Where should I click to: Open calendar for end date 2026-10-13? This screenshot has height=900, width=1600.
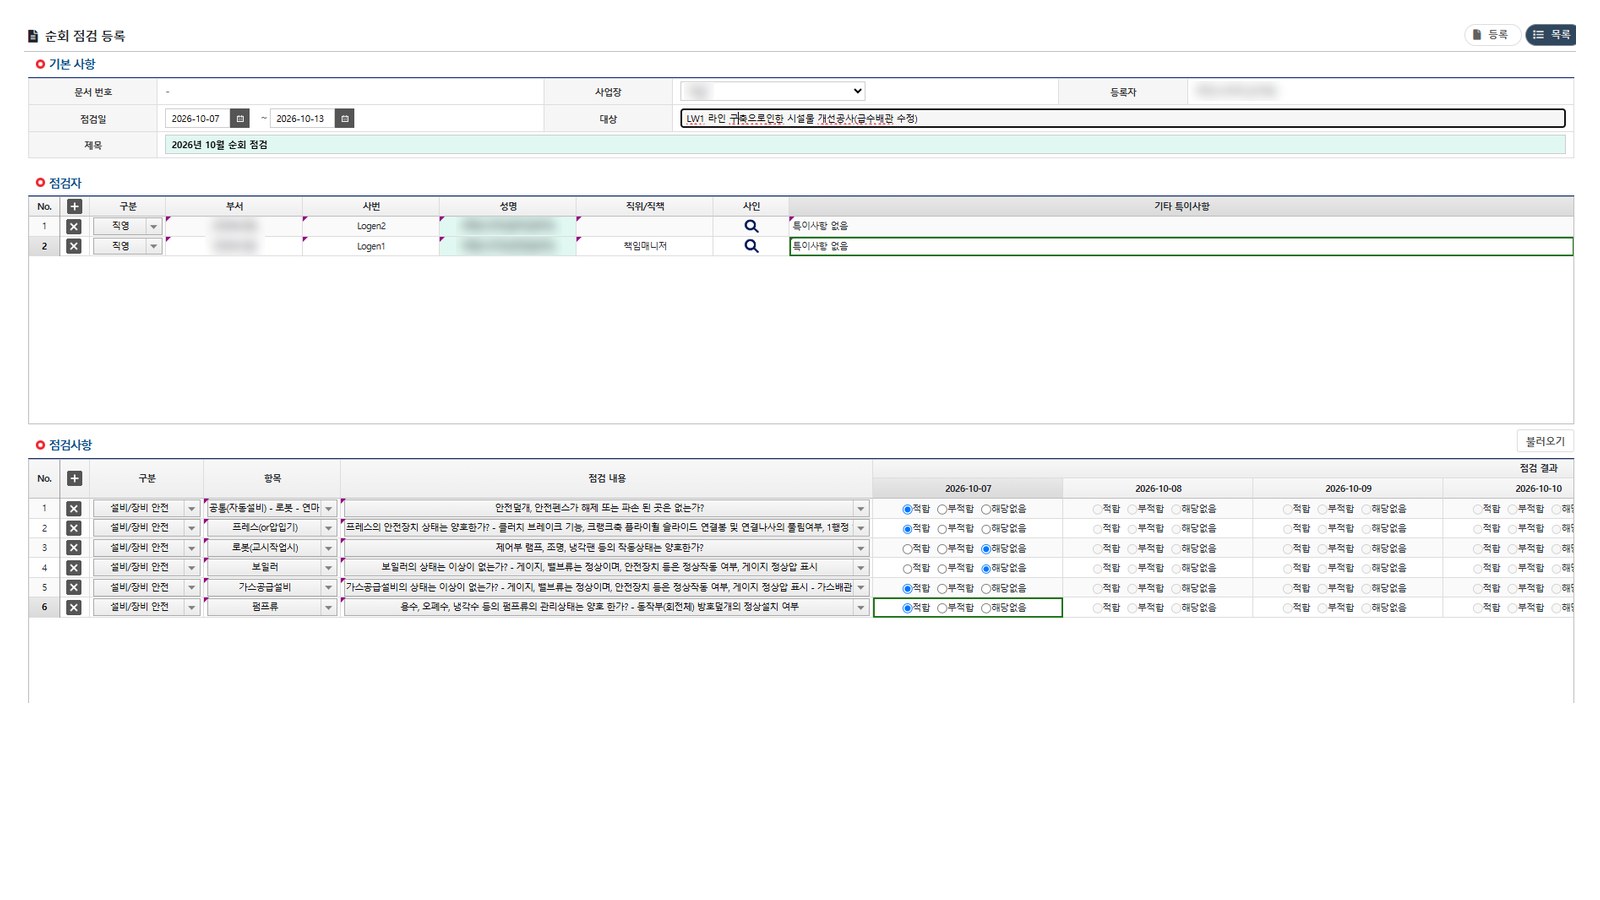point(344,118)
